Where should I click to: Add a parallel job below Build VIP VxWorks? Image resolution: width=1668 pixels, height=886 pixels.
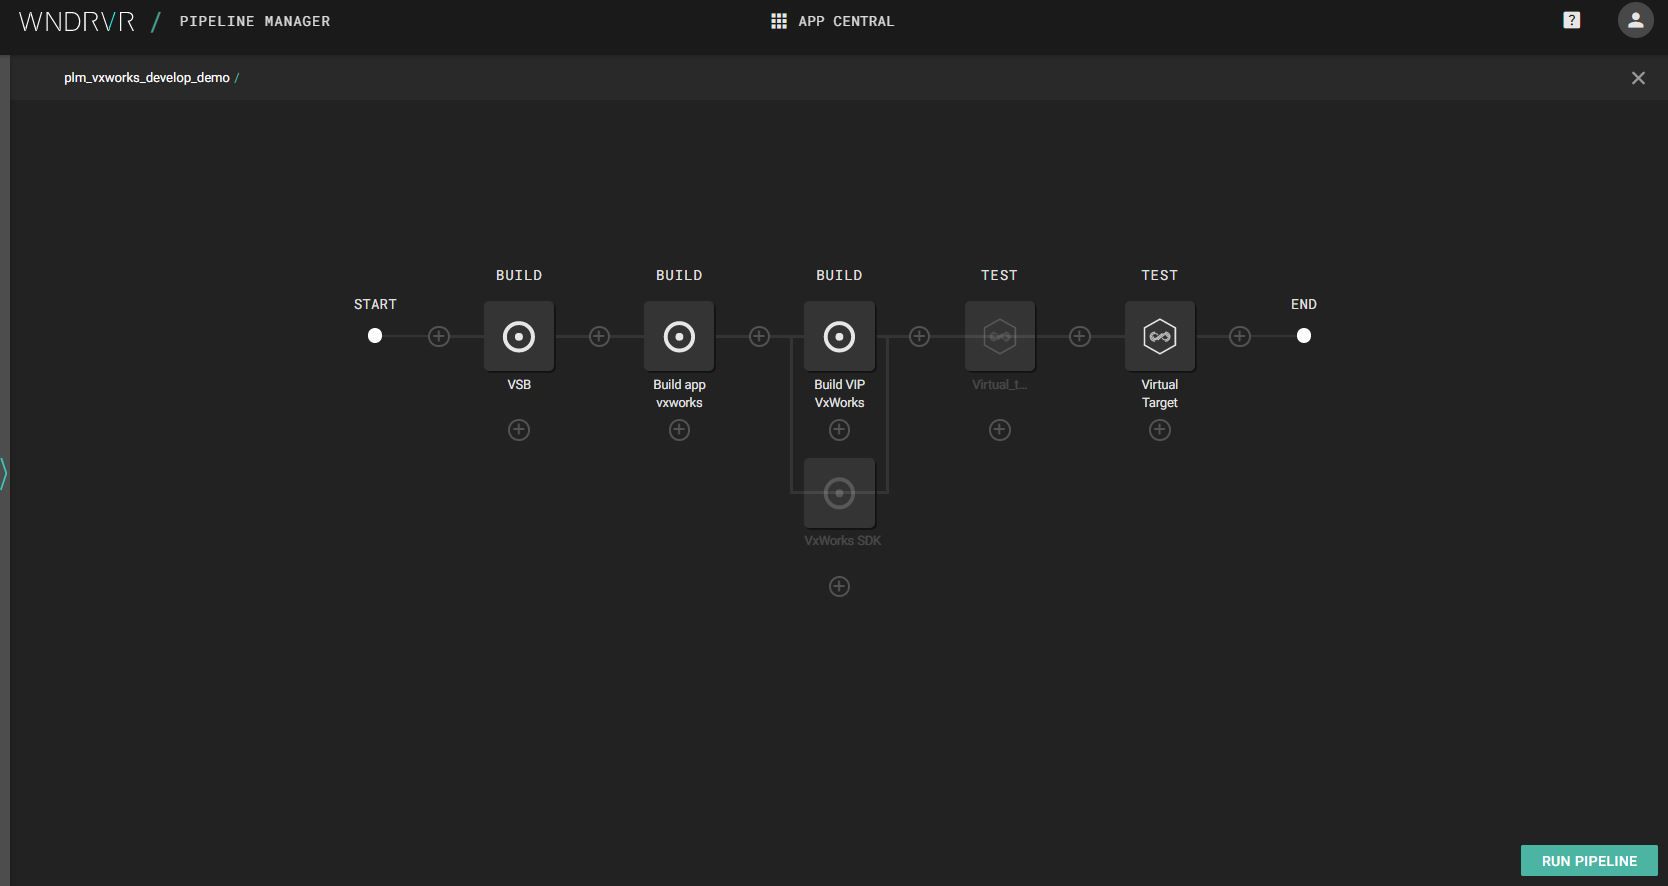[839, 430]
